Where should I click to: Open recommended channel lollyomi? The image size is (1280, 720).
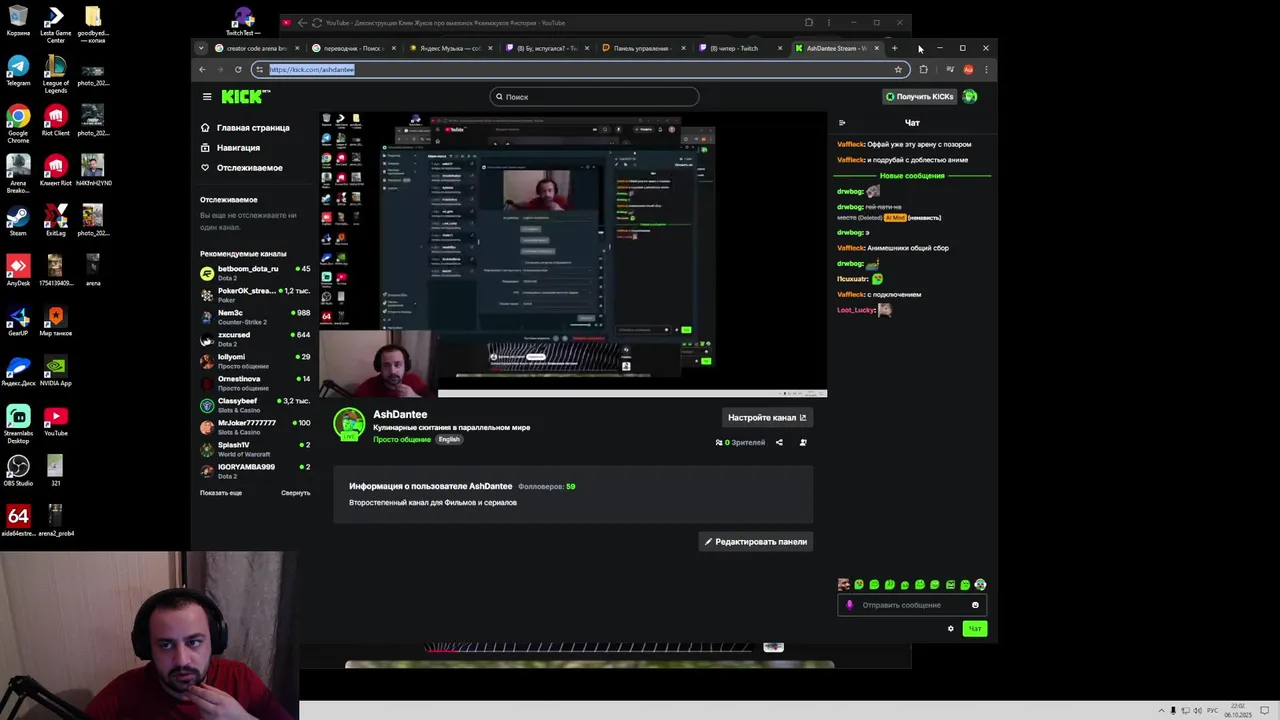pyautogui.click(x=255, y=361)
